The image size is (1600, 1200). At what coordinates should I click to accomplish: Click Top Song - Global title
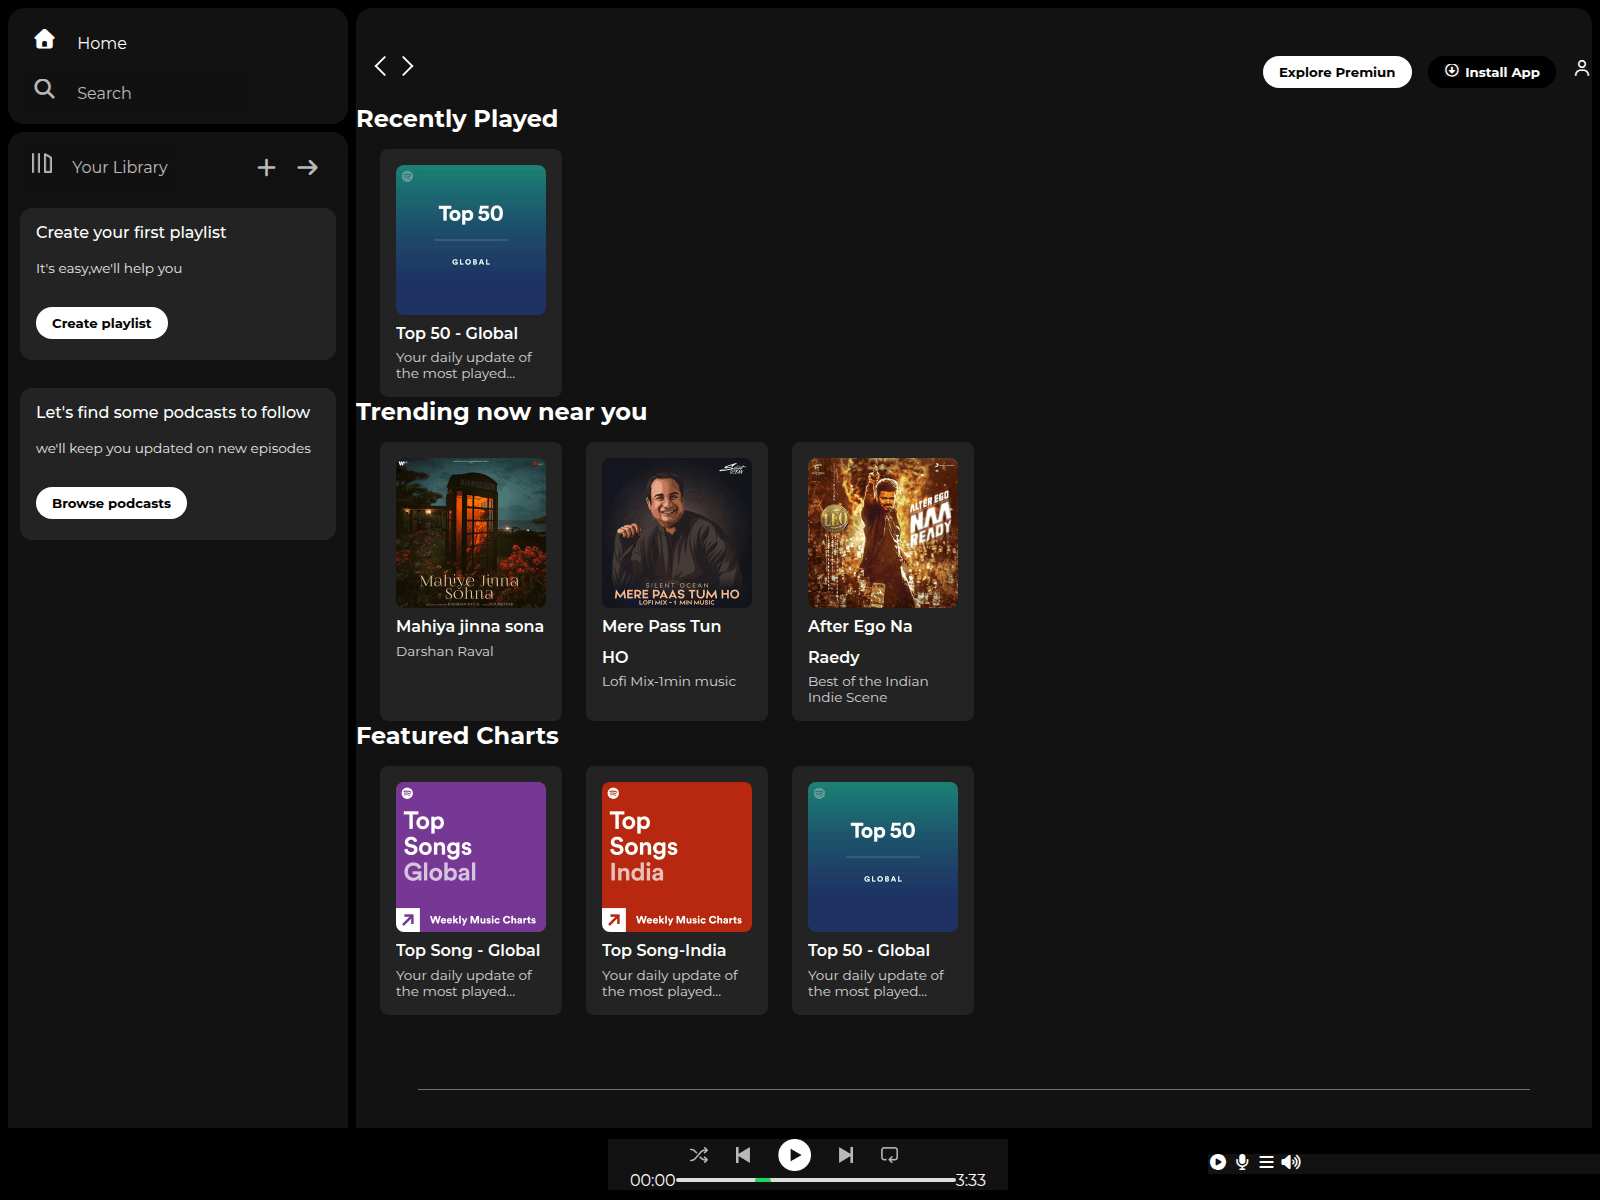click(468, 950)
